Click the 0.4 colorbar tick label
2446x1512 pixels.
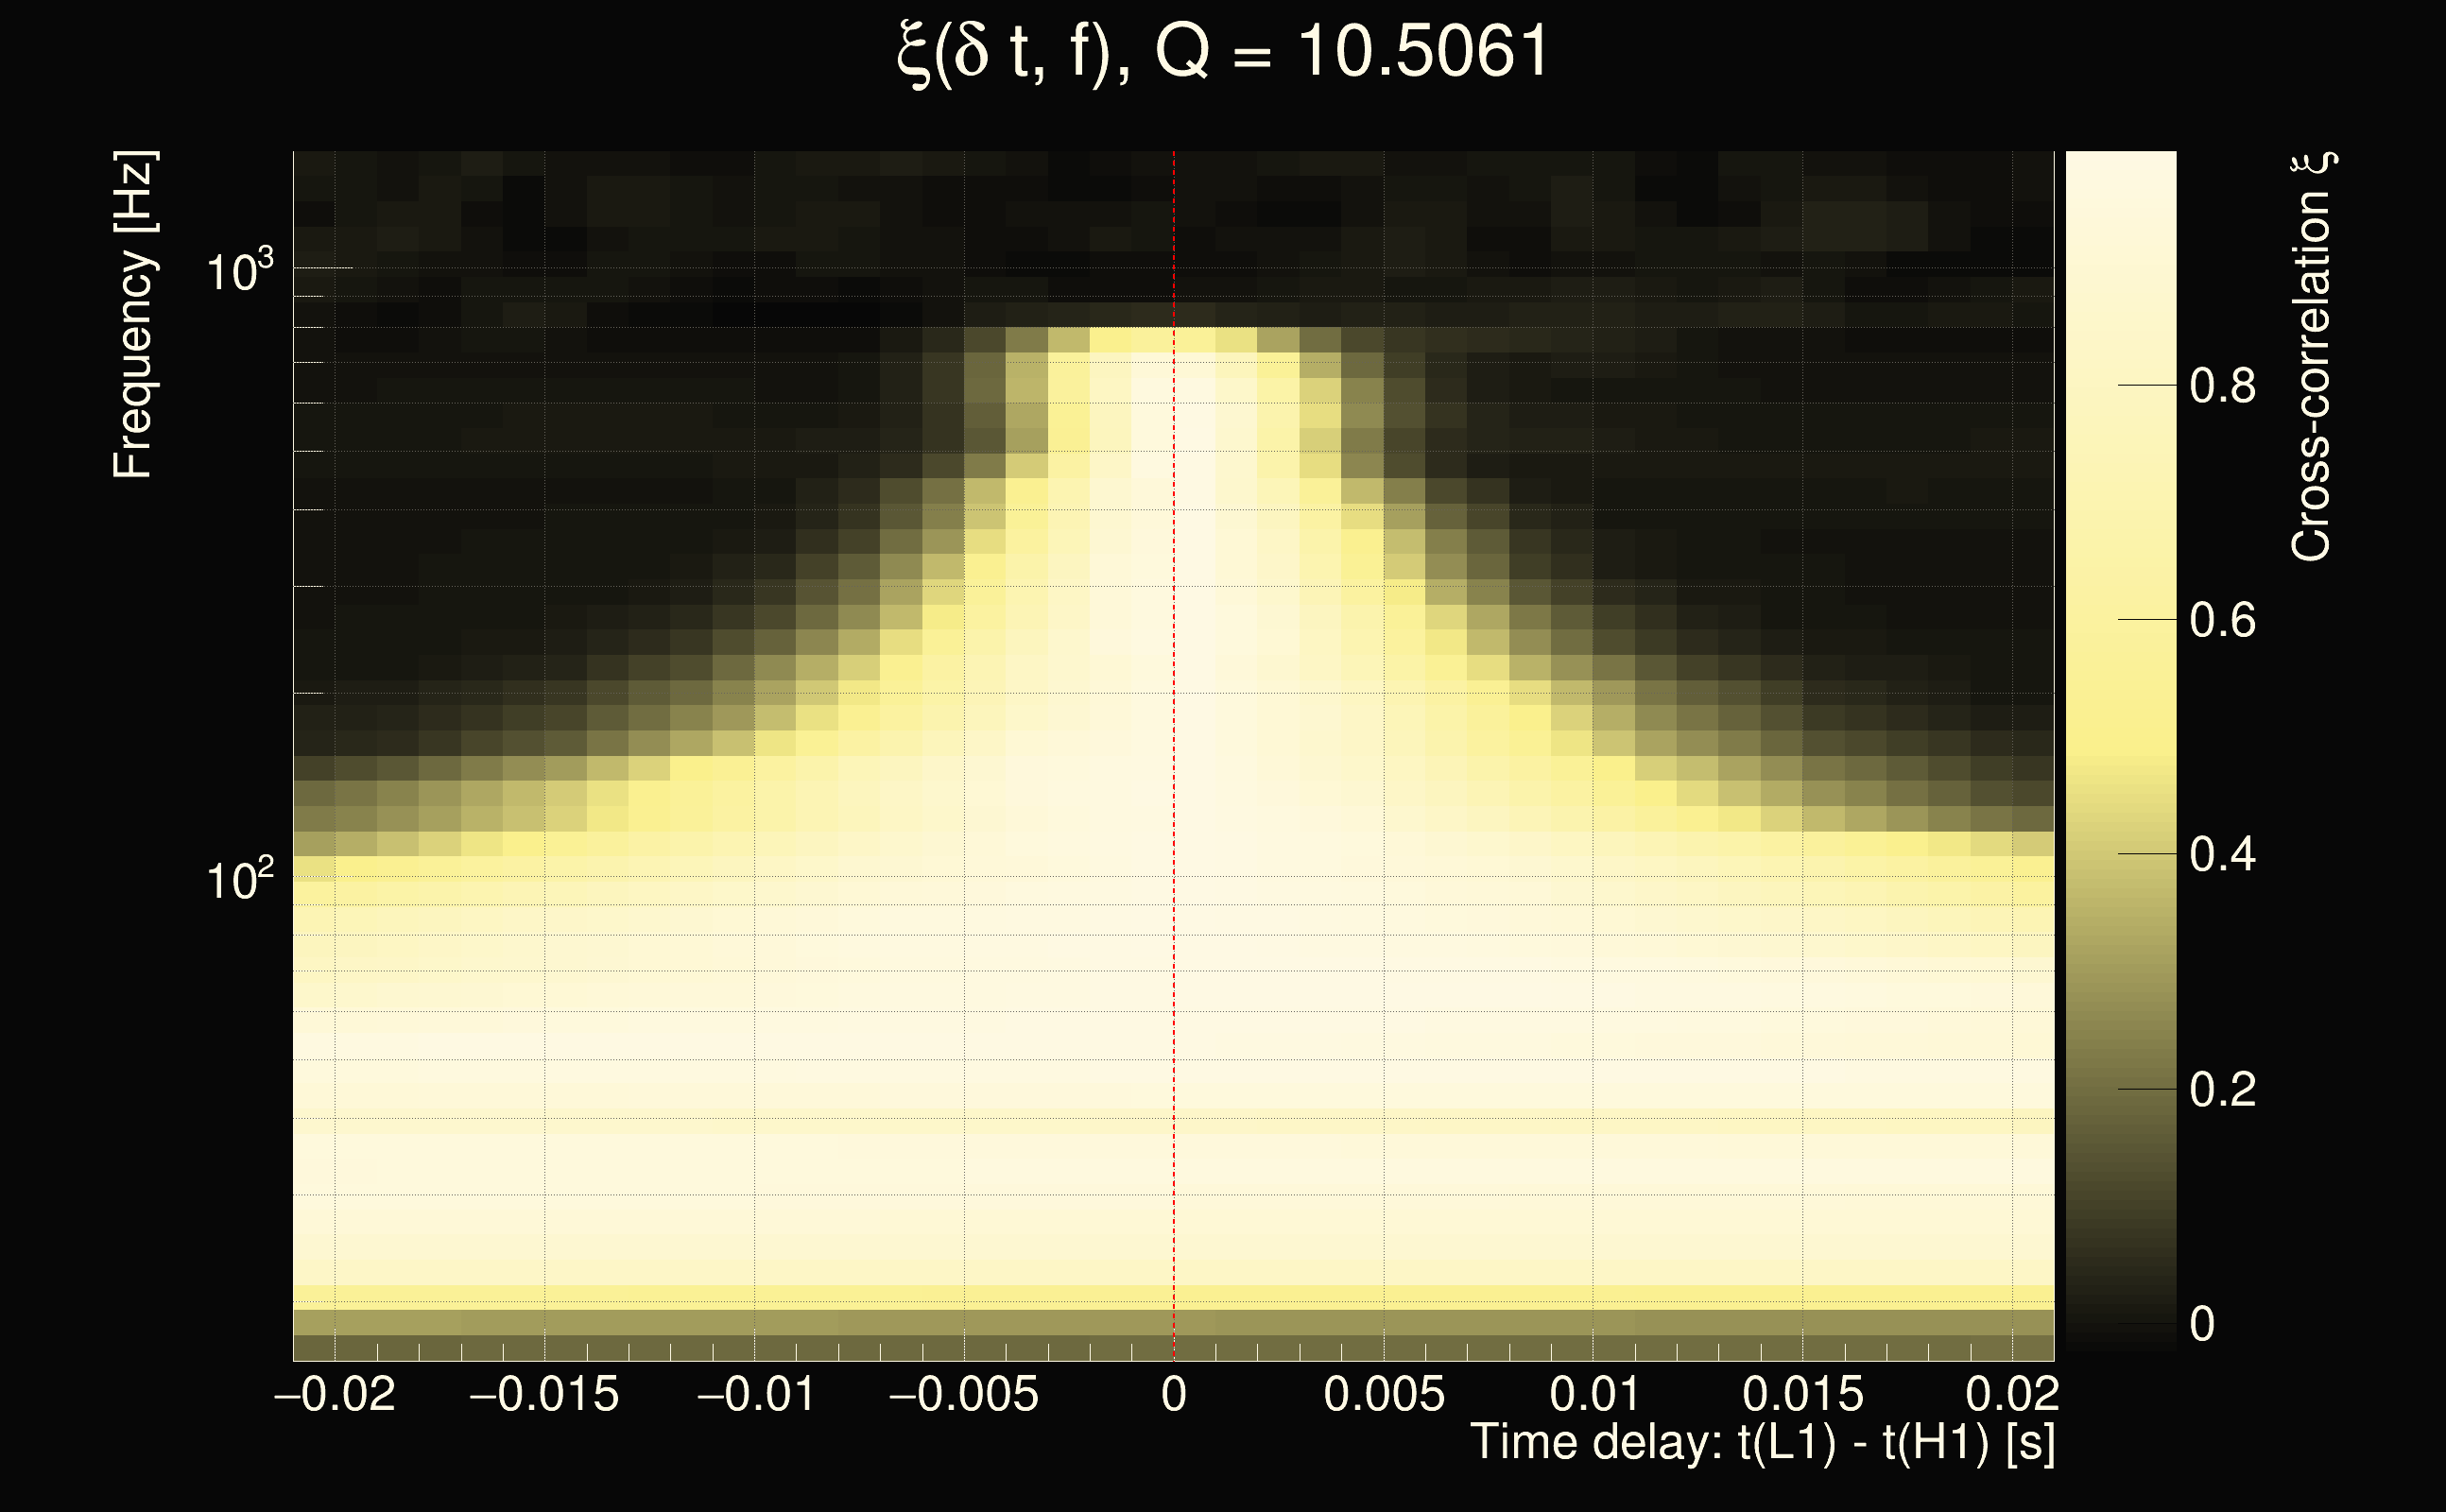click(x=2222, y=855)
